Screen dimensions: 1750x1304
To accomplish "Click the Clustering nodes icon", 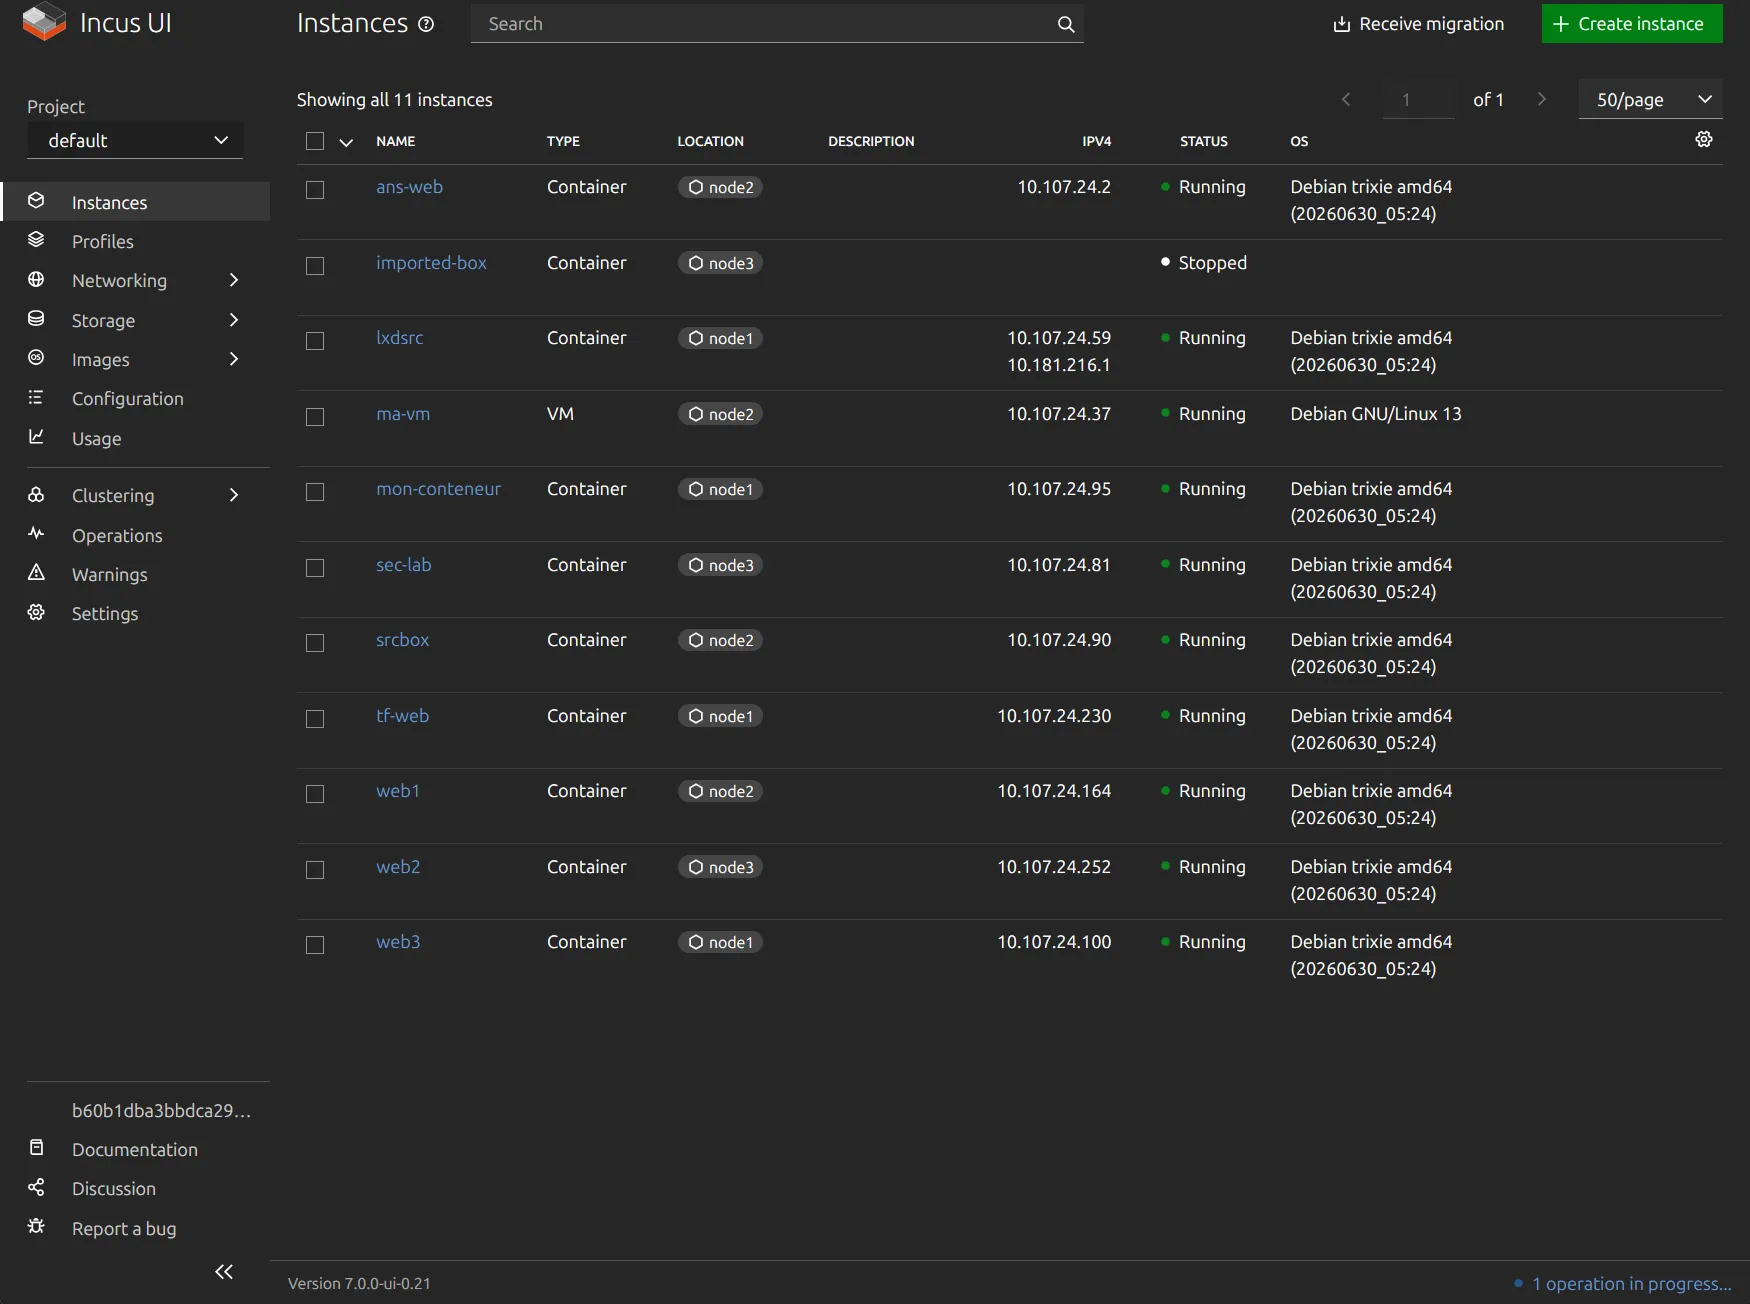I will pos(36,494).
